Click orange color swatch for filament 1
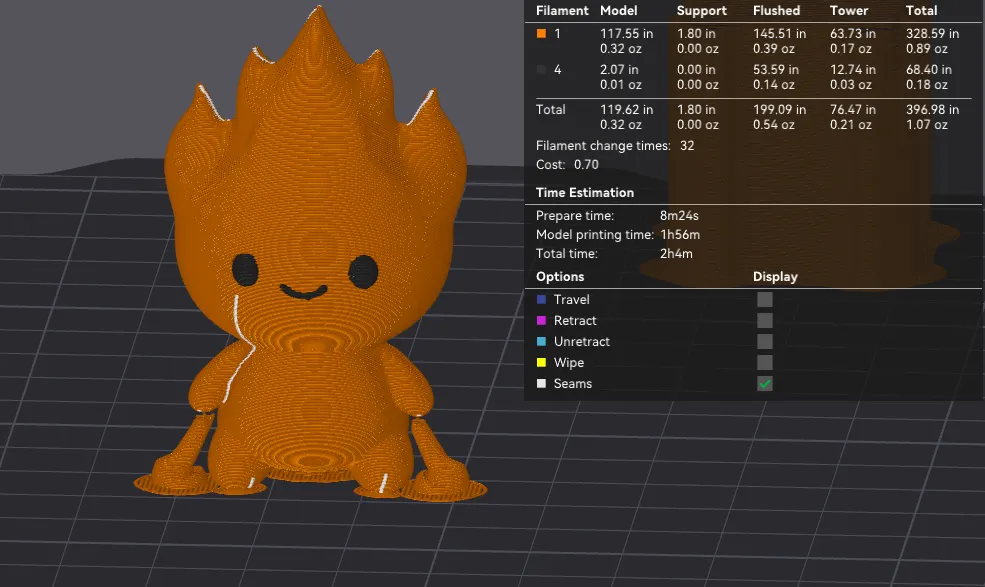985x587 pixels. click(541, 34)
